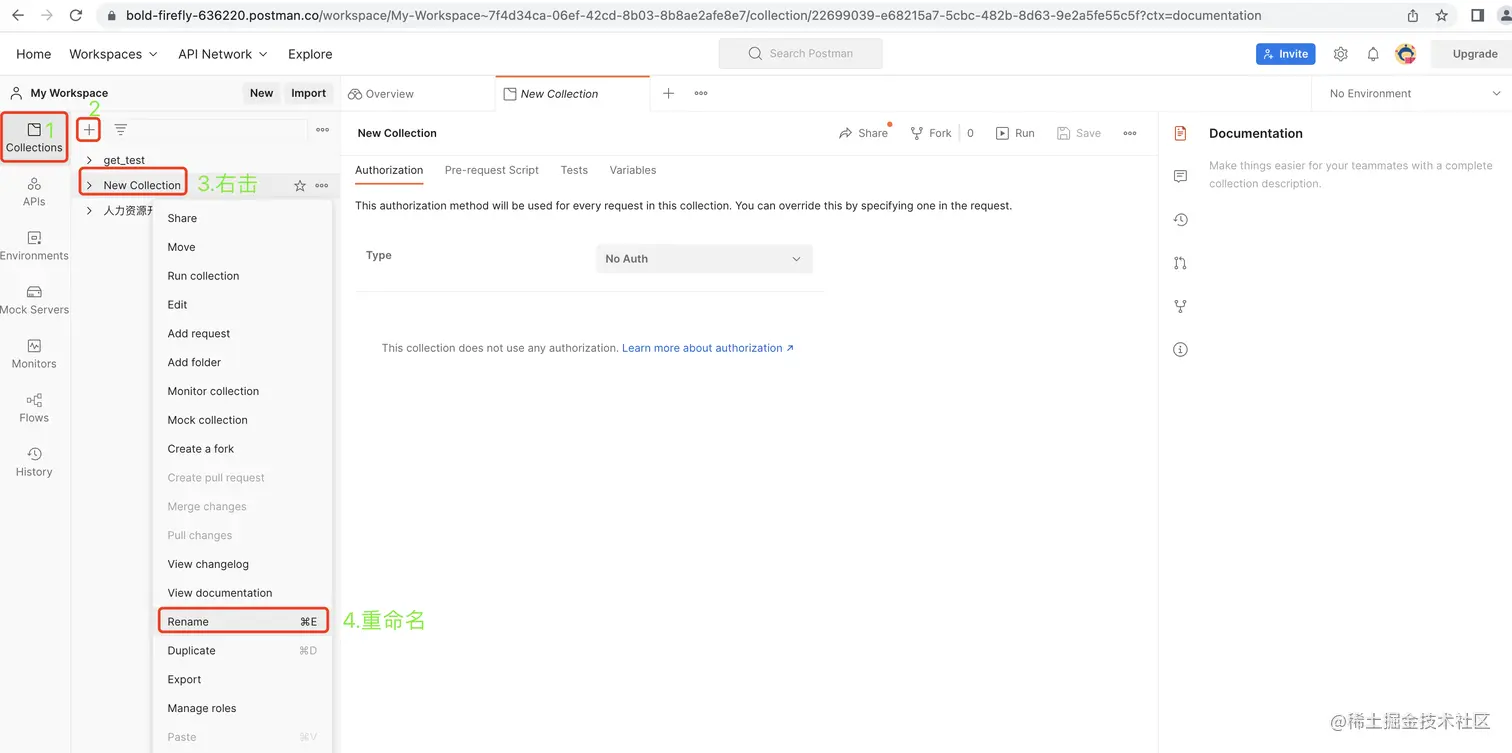The image size is (1512, 753).
Task: Switch to the Variables tab
Action: 633,170
